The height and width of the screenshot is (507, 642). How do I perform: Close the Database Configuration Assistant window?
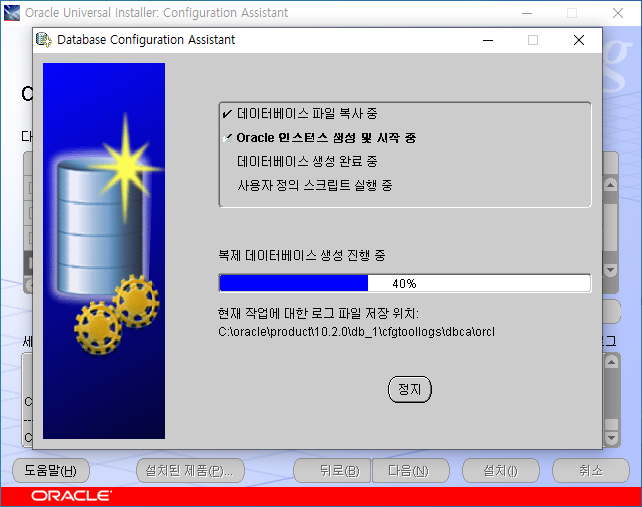(579, 40)
